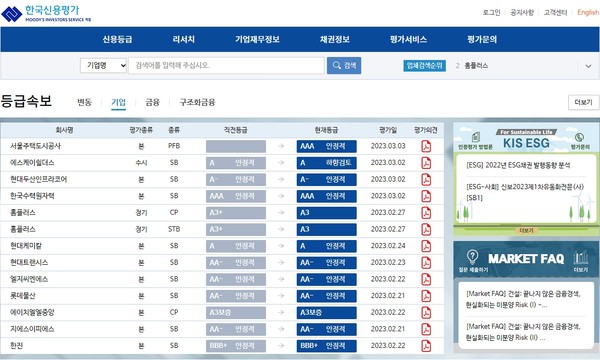The image size is (600, 360).
Task: Click company name 롯데물산
Action: pyautogui.click(x=23, y=296)
